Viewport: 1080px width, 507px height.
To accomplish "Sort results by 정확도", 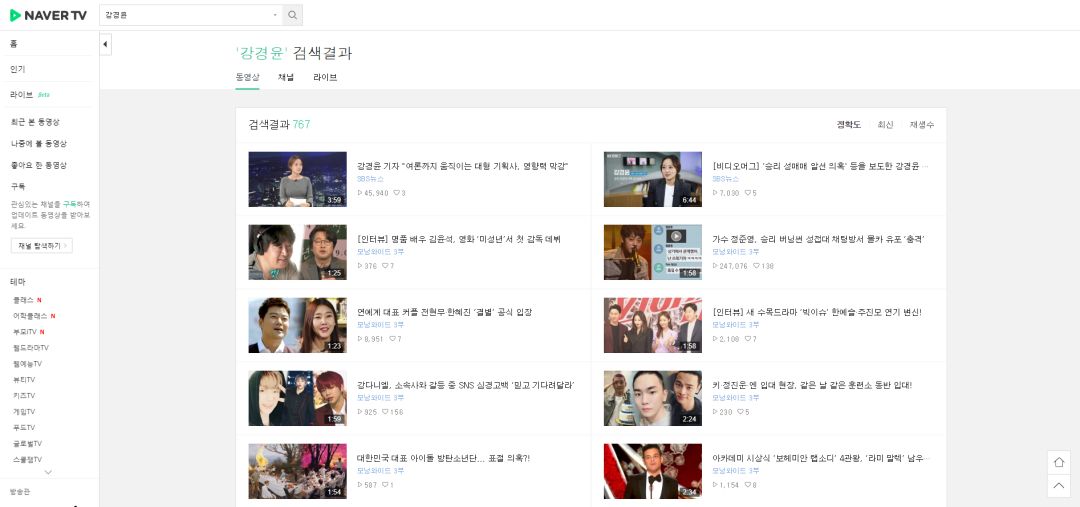I will click(849, 125).
